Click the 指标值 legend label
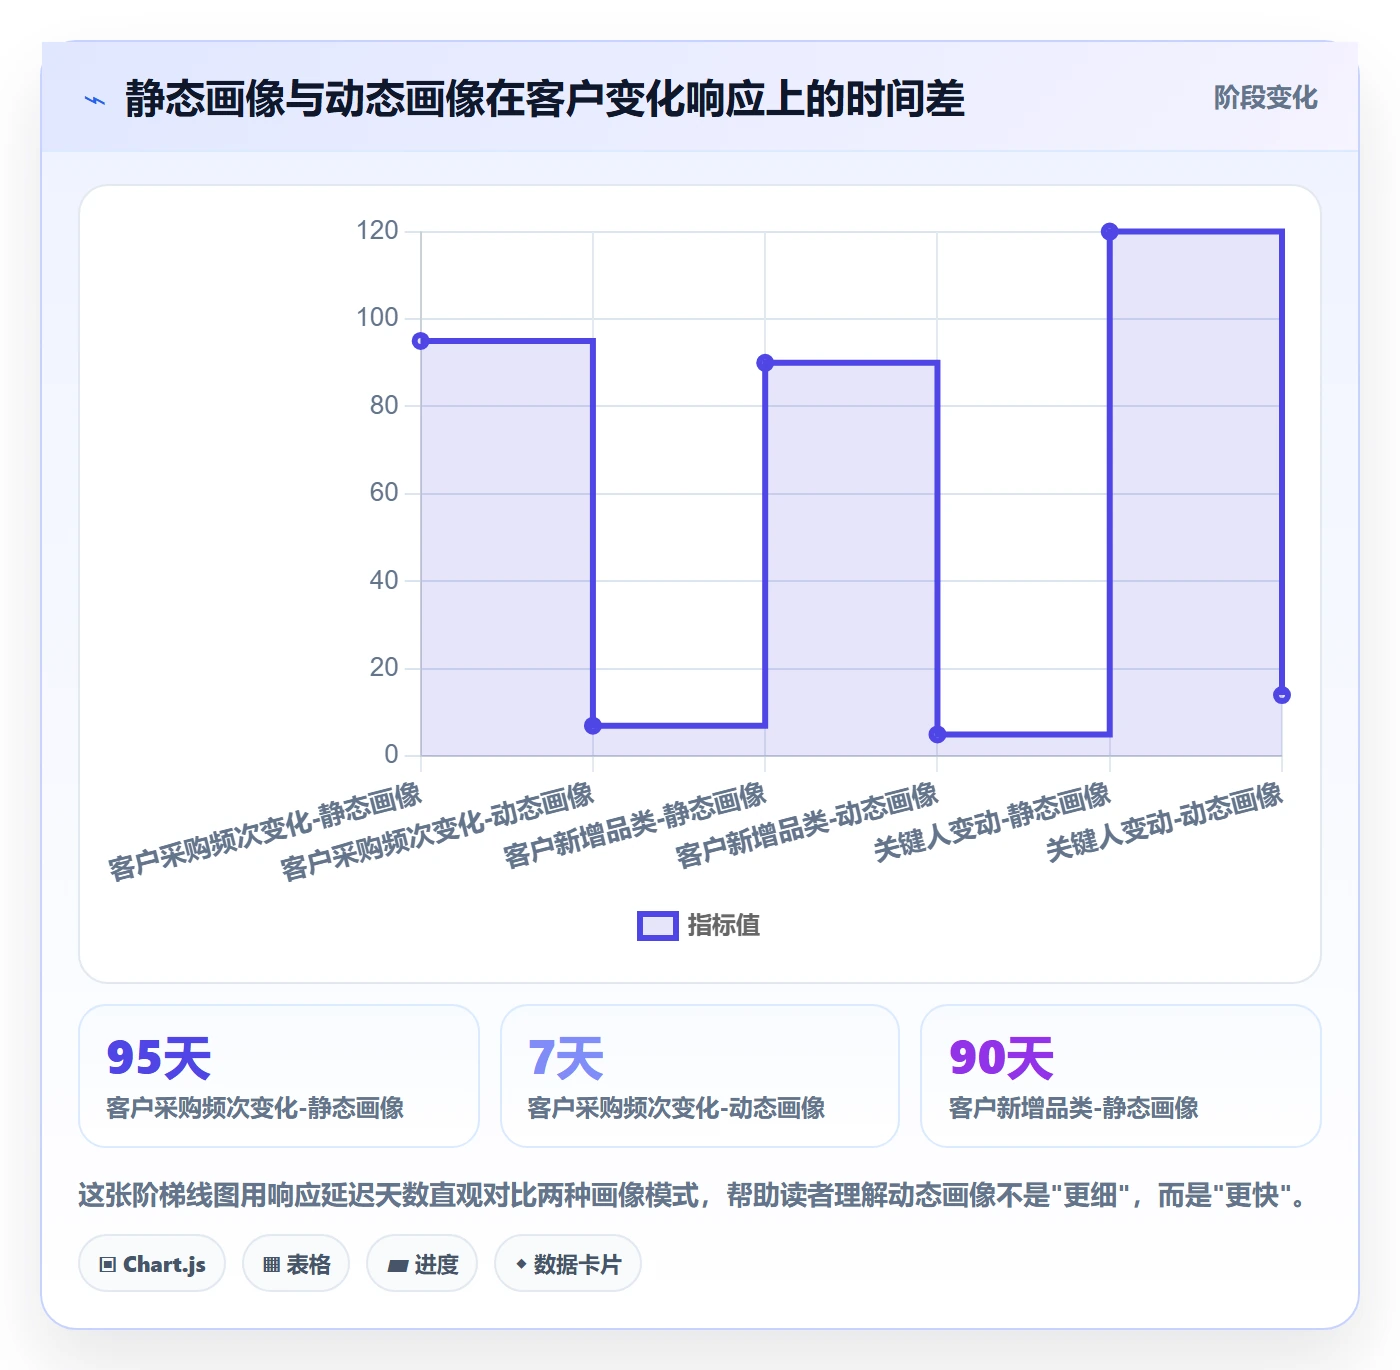The image size is (1400, 1370). pyautogui.click(x=724, y=926)
